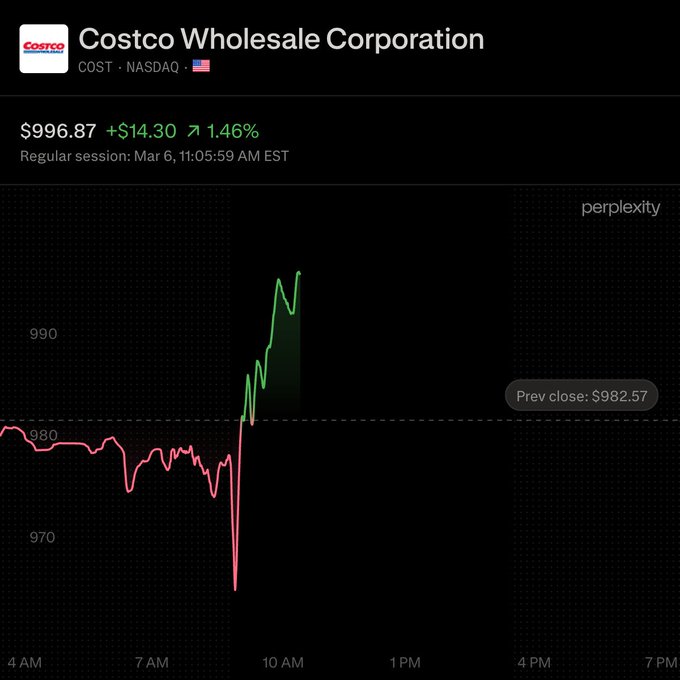Select the 10 AM time axis marker

[x=282, y=662]
